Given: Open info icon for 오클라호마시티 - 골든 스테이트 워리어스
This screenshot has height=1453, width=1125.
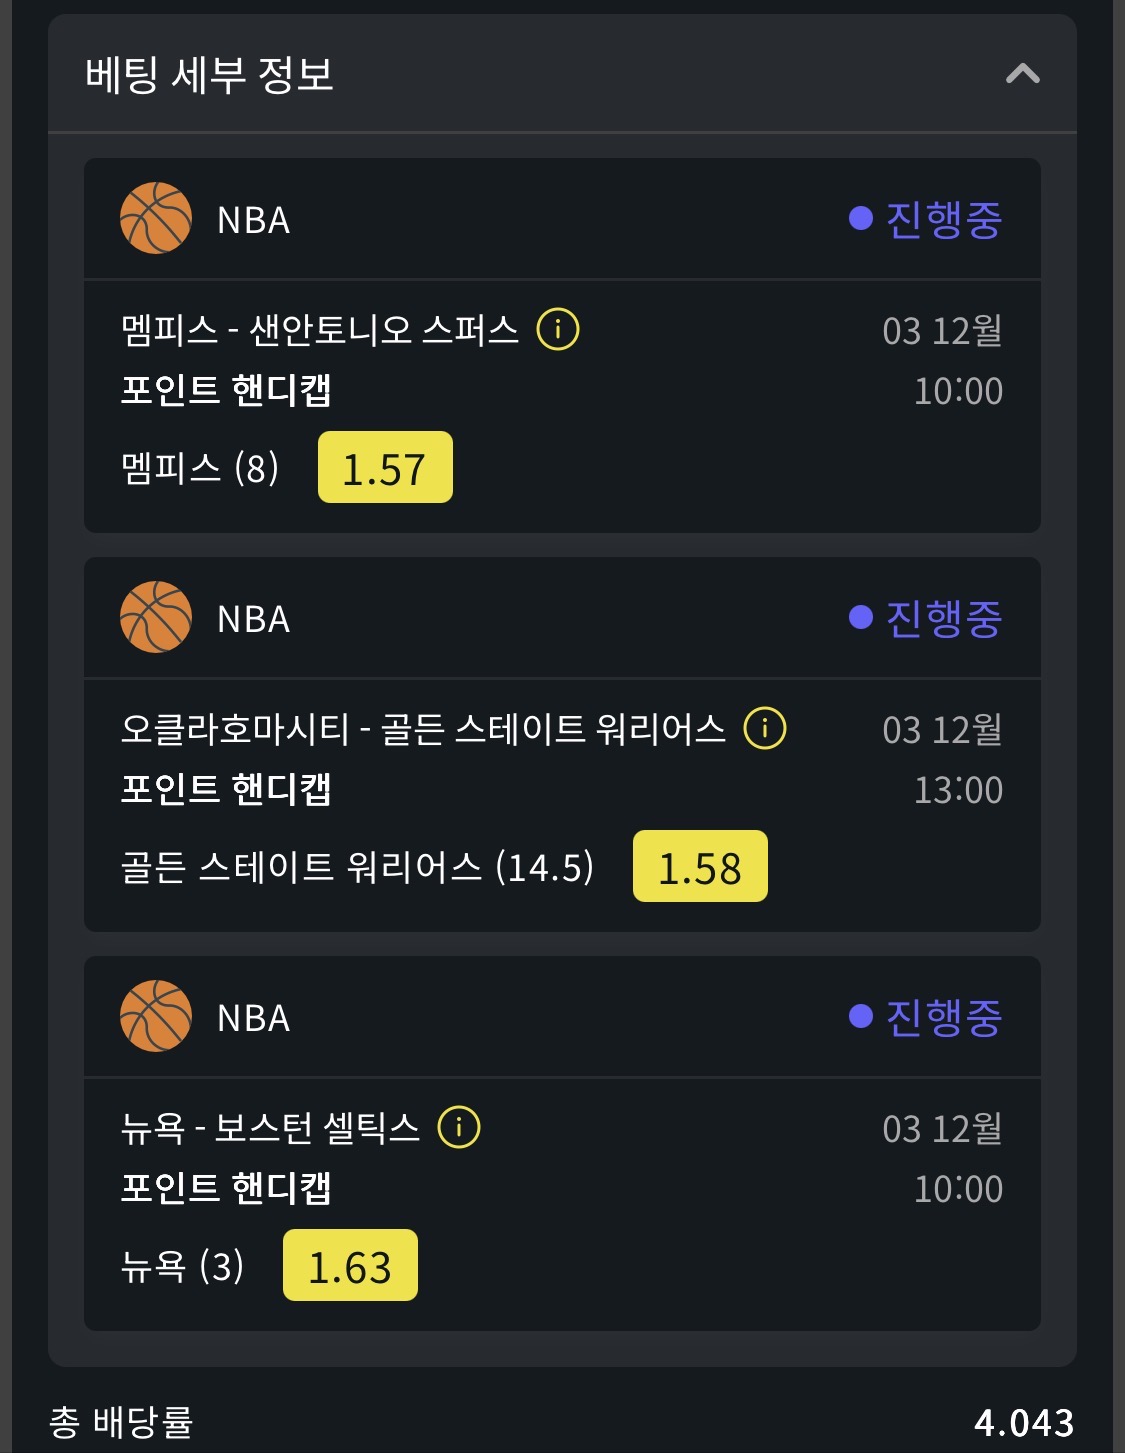Looking at the screenshot, I should coord(765,728).
